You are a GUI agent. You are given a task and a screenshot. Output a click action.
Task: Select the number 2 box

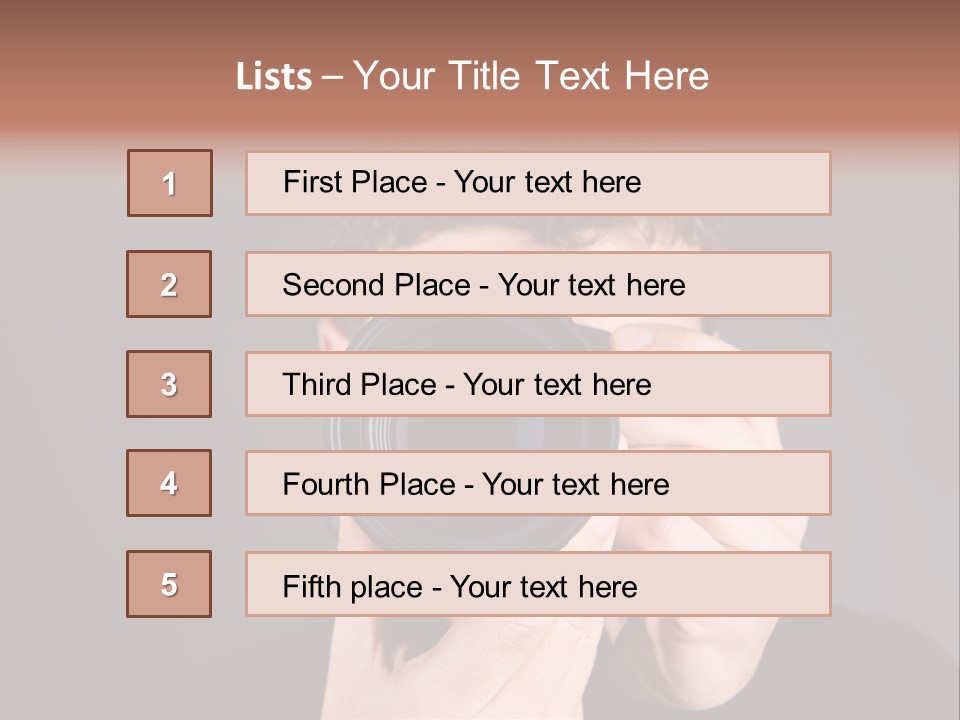[x=169, y=284]
